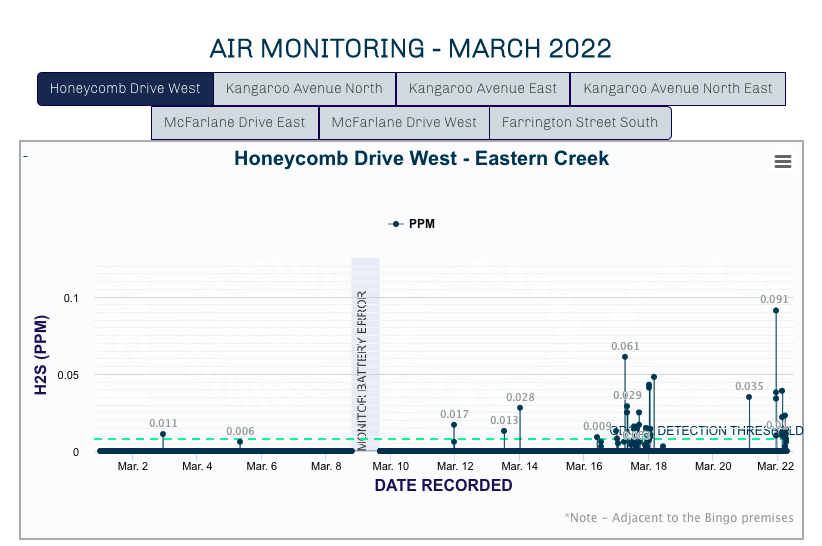This screenshot has height=546, width=822.
Task: Click the chart title Honeycomb Drive West - Eastern Creek
Action: pos(421,158)
